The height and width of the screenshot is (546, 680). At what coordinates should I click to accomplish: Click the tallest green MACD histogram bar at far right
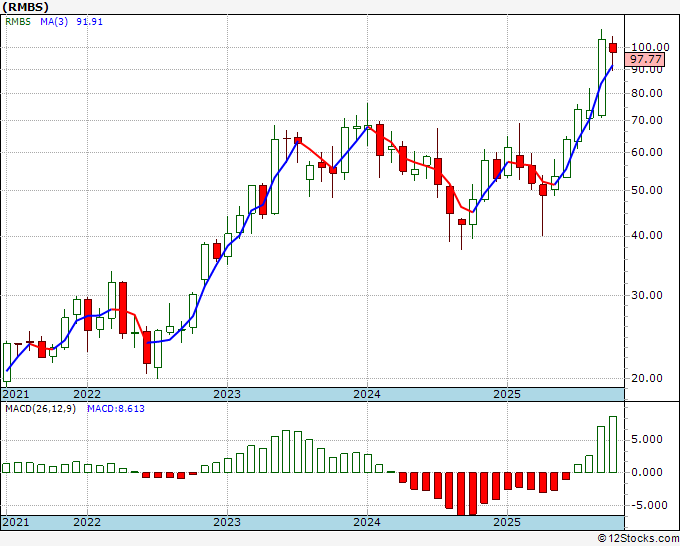[x=613, y=445]
